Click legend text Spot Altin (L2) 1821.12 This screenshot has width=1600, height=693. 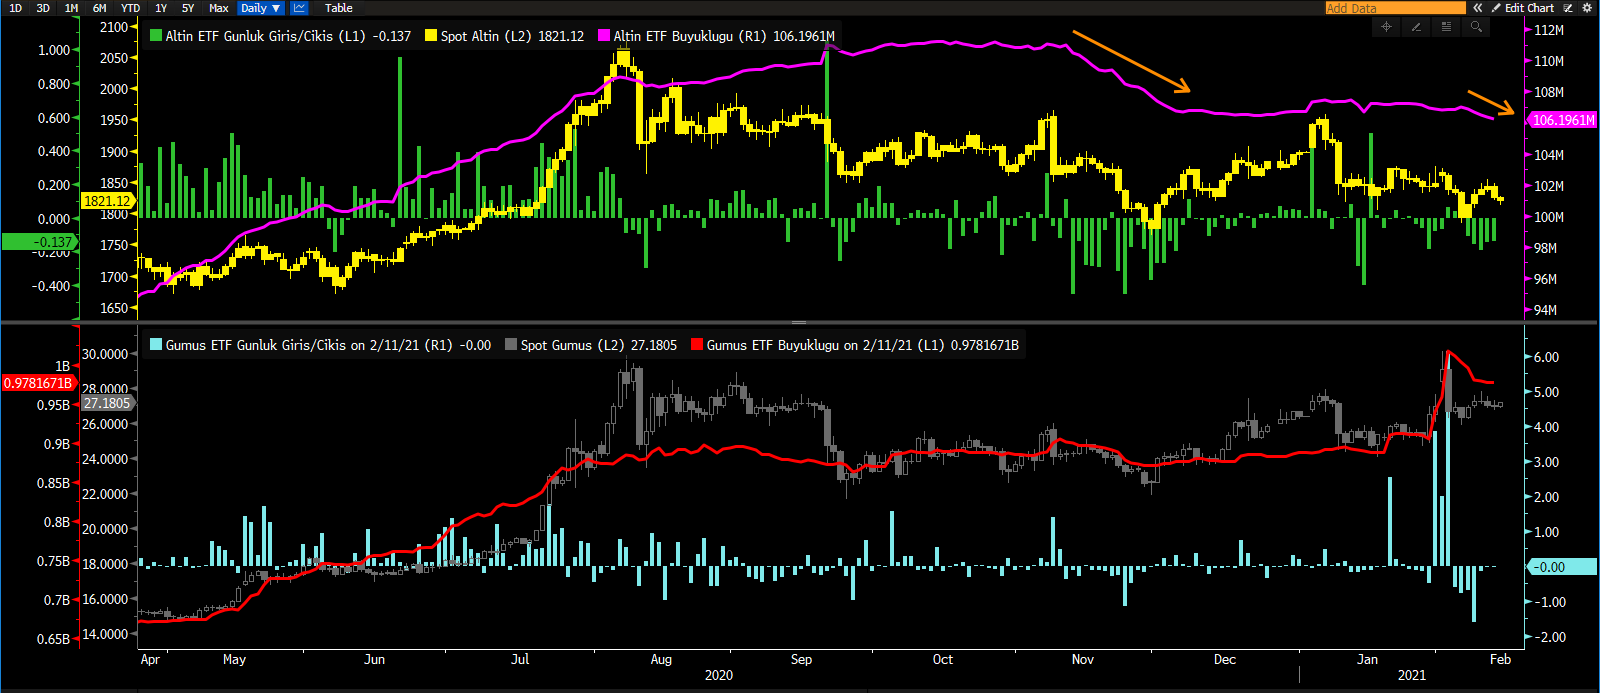[512, 36]
